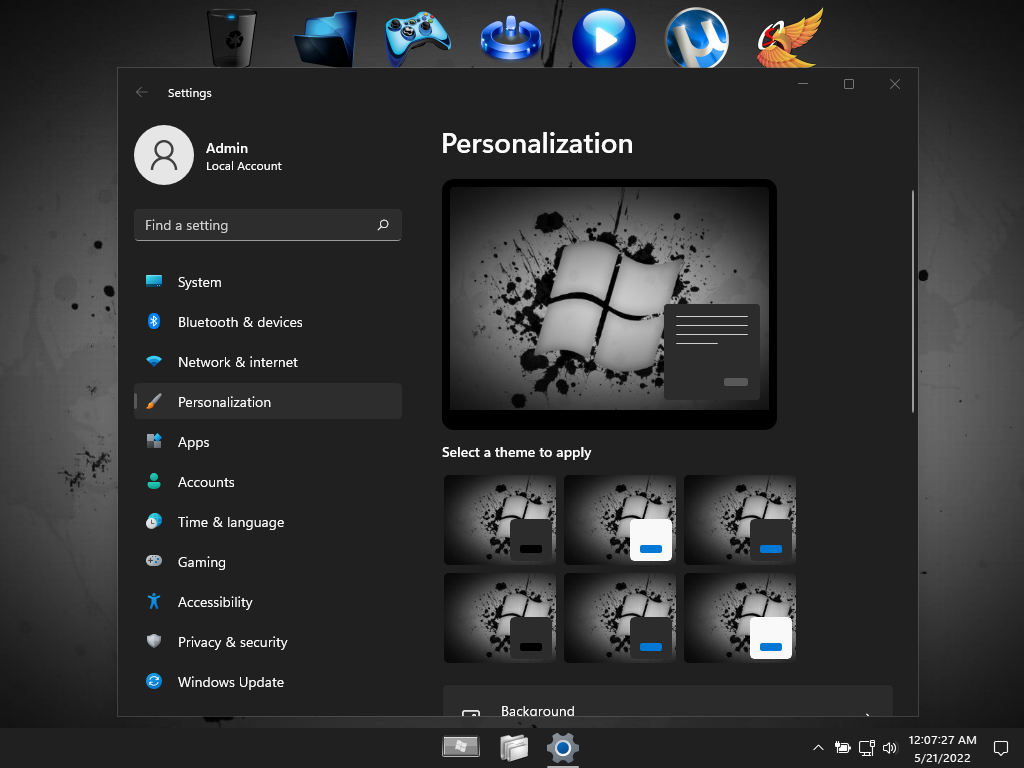Click the Settings window scrollbar
This screenshot has height=768, width=1024.
(912, 301)
